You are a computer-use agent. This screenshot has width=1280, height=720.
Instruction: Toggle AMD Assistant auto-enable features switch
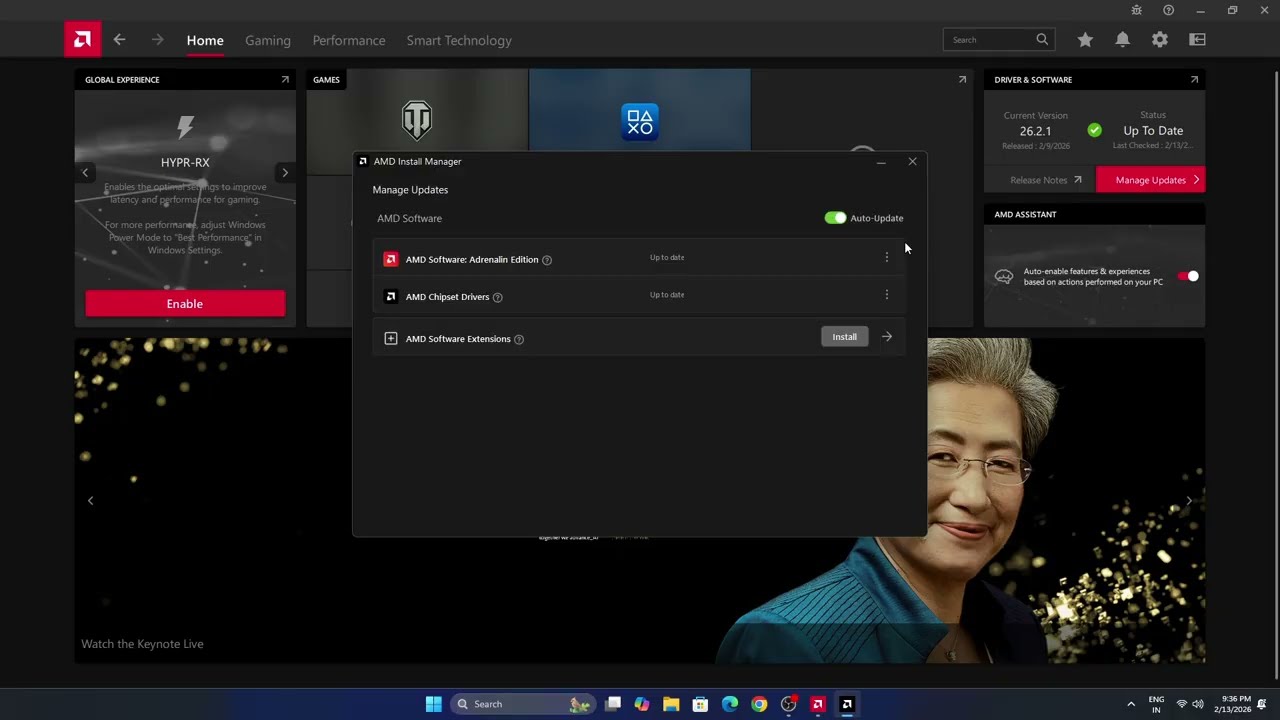[x=1188, y=276]
